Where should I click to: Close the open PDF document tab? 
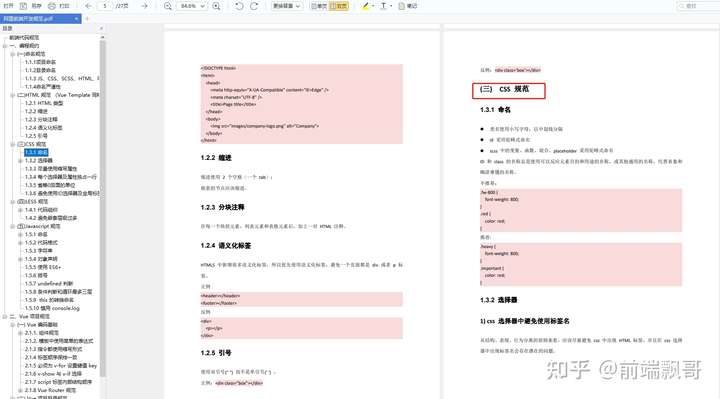coord(76,18)
